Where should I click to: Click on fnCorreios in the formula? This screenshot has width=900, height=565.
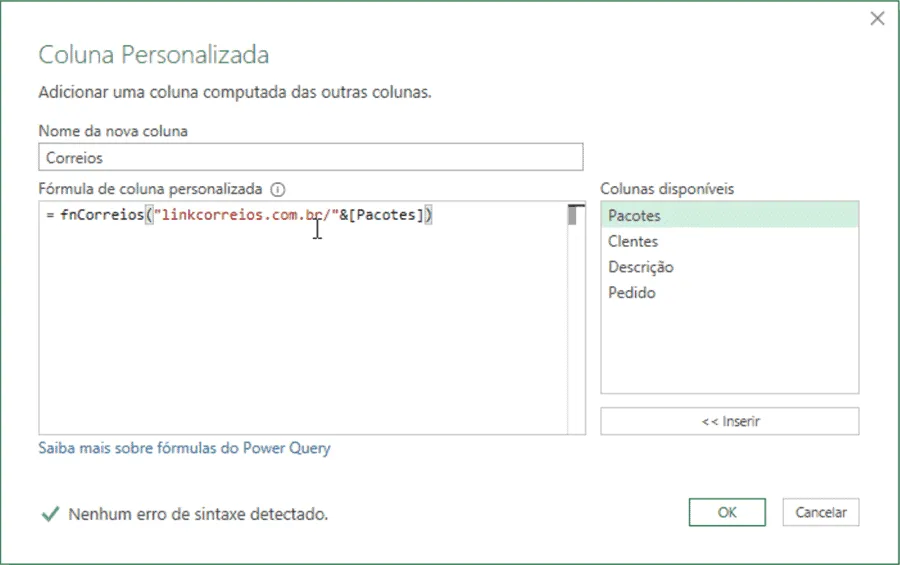coord(102,215)
